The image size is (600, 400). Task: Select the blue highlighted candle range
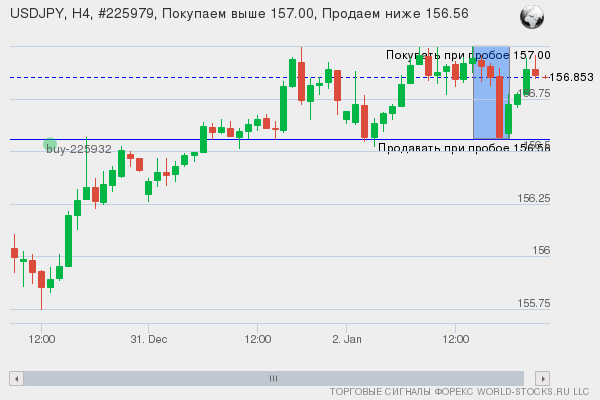[492, 93]
